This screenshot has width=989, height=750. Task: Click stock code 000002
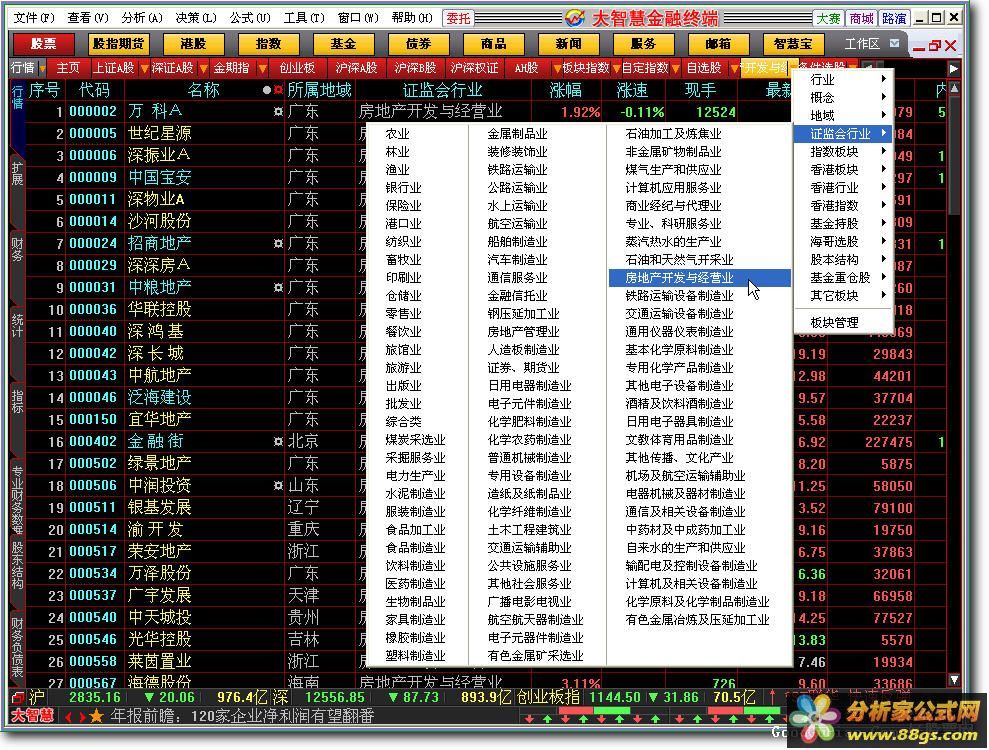[93, 112]
